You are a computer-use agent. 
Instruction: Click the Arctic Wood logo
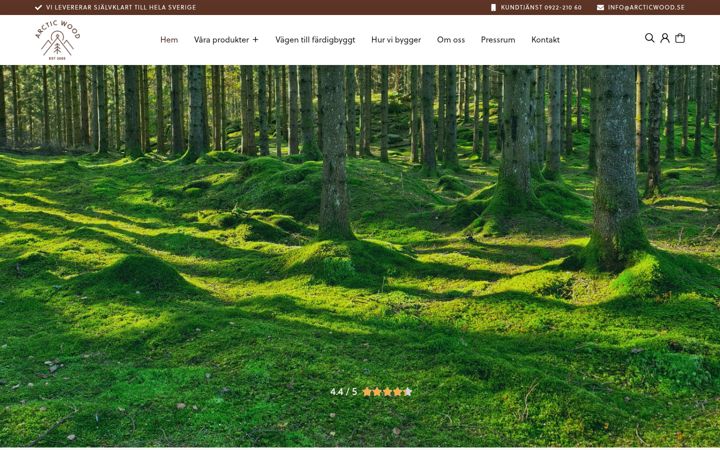tap(57, 40)
